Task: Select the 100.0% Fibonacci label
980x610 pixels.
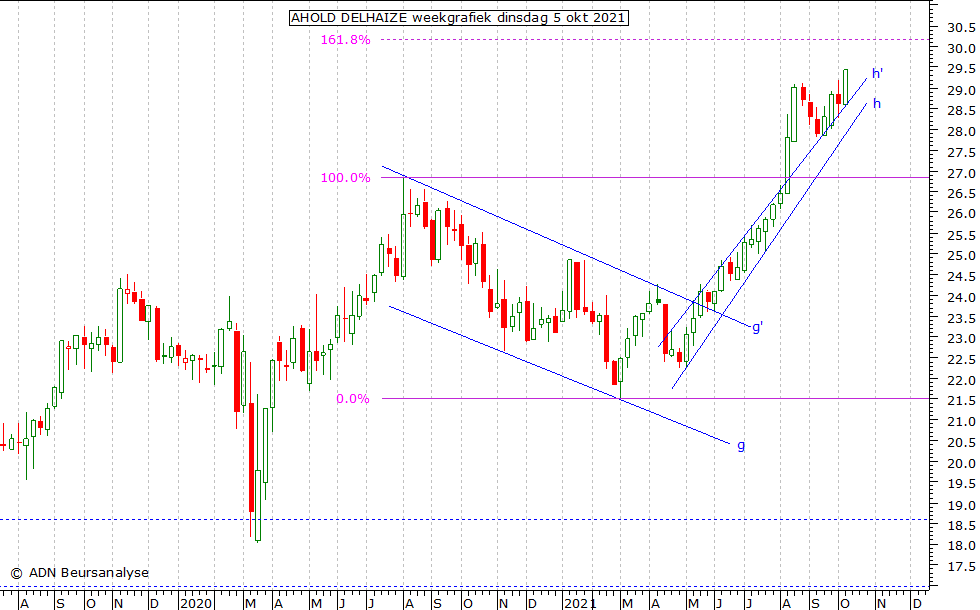Action: pyautogui.click(x=346, y=178)
